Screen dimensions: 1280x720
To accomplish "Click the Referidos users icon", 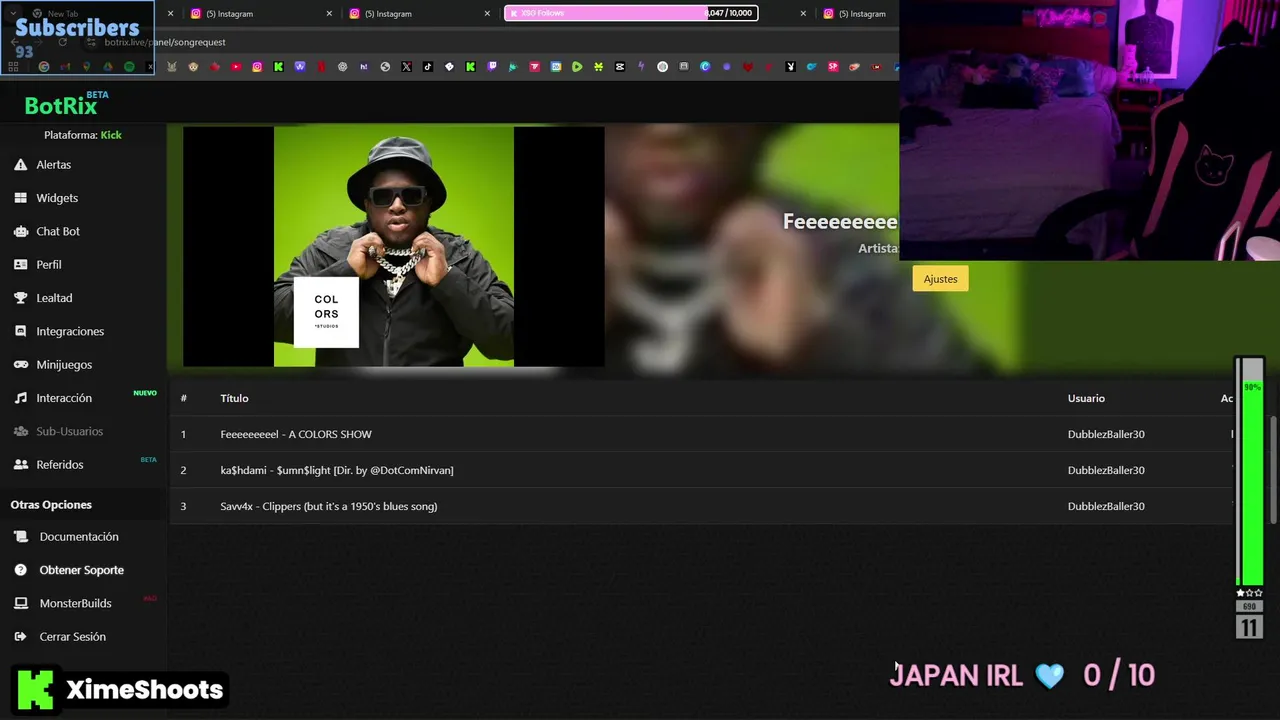I will (20, 465).
